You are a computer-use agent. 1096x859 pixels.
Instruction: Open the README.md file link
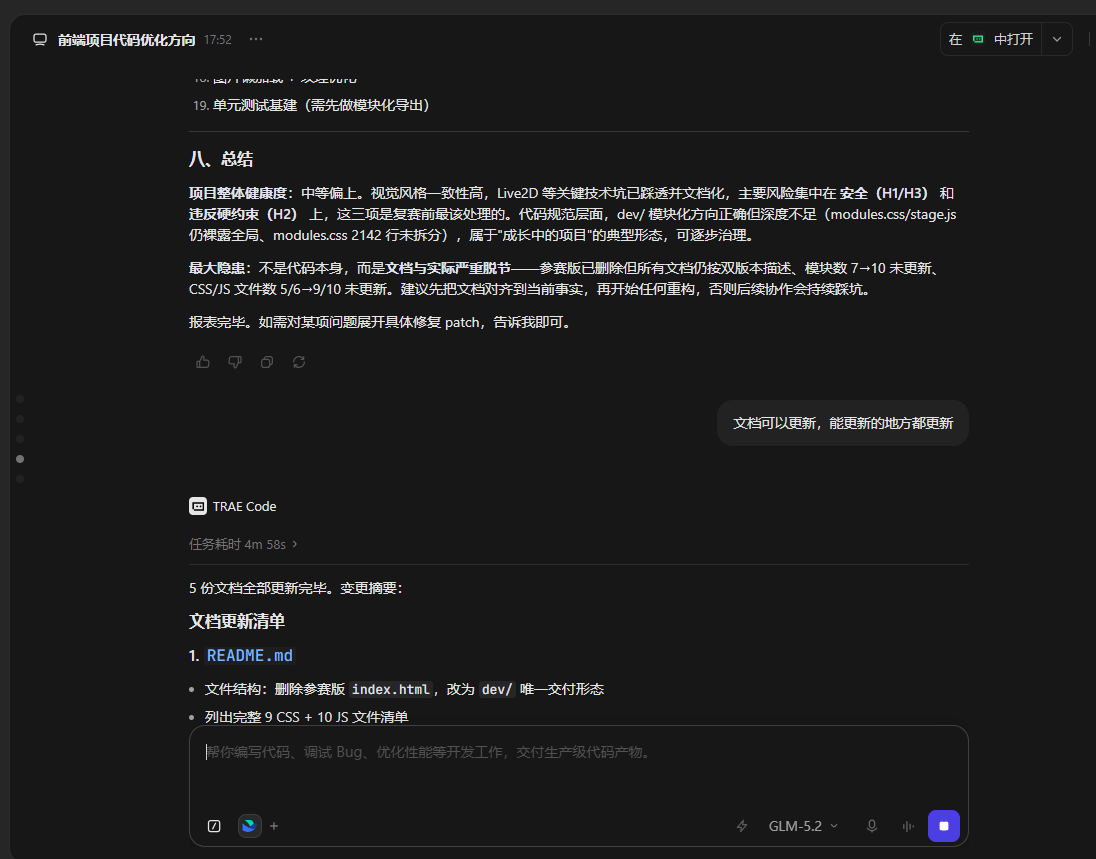pyautogui.click(x=250, y=656)
